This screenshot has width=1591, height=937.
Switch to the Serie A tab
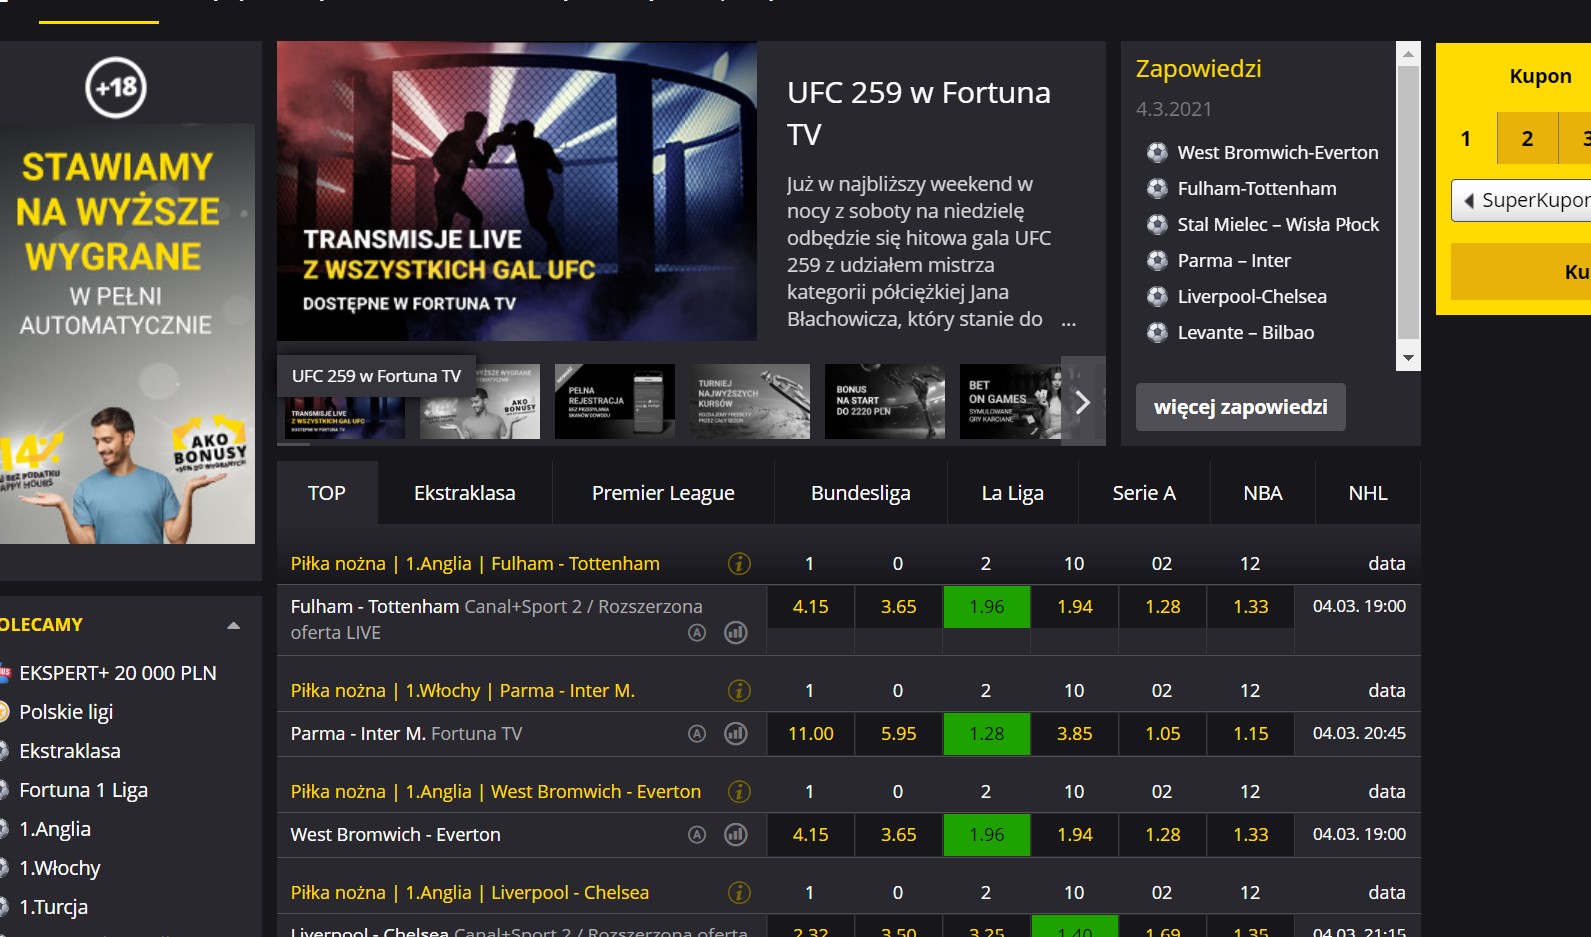pyautogui.click(x=1144, y=493)
